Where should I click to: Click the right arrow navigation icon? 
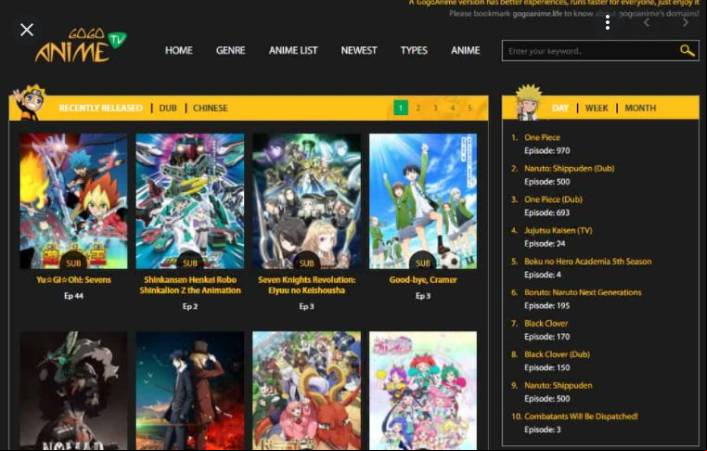click(x=685, y=22)
